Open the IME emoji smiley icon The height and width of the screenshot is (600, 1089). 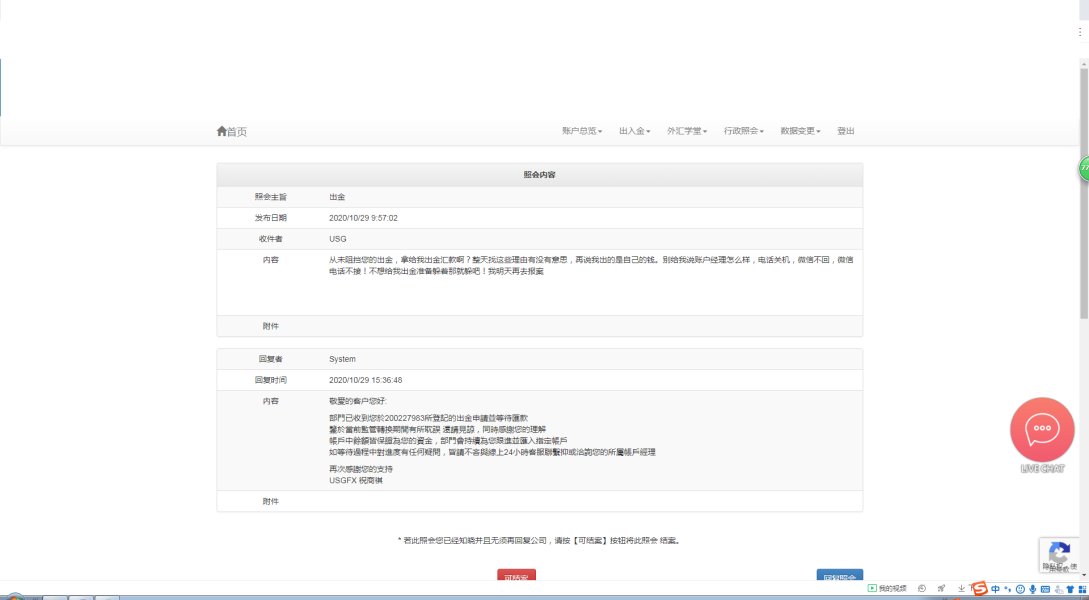pyautogui.click(x=1020, y=589)
